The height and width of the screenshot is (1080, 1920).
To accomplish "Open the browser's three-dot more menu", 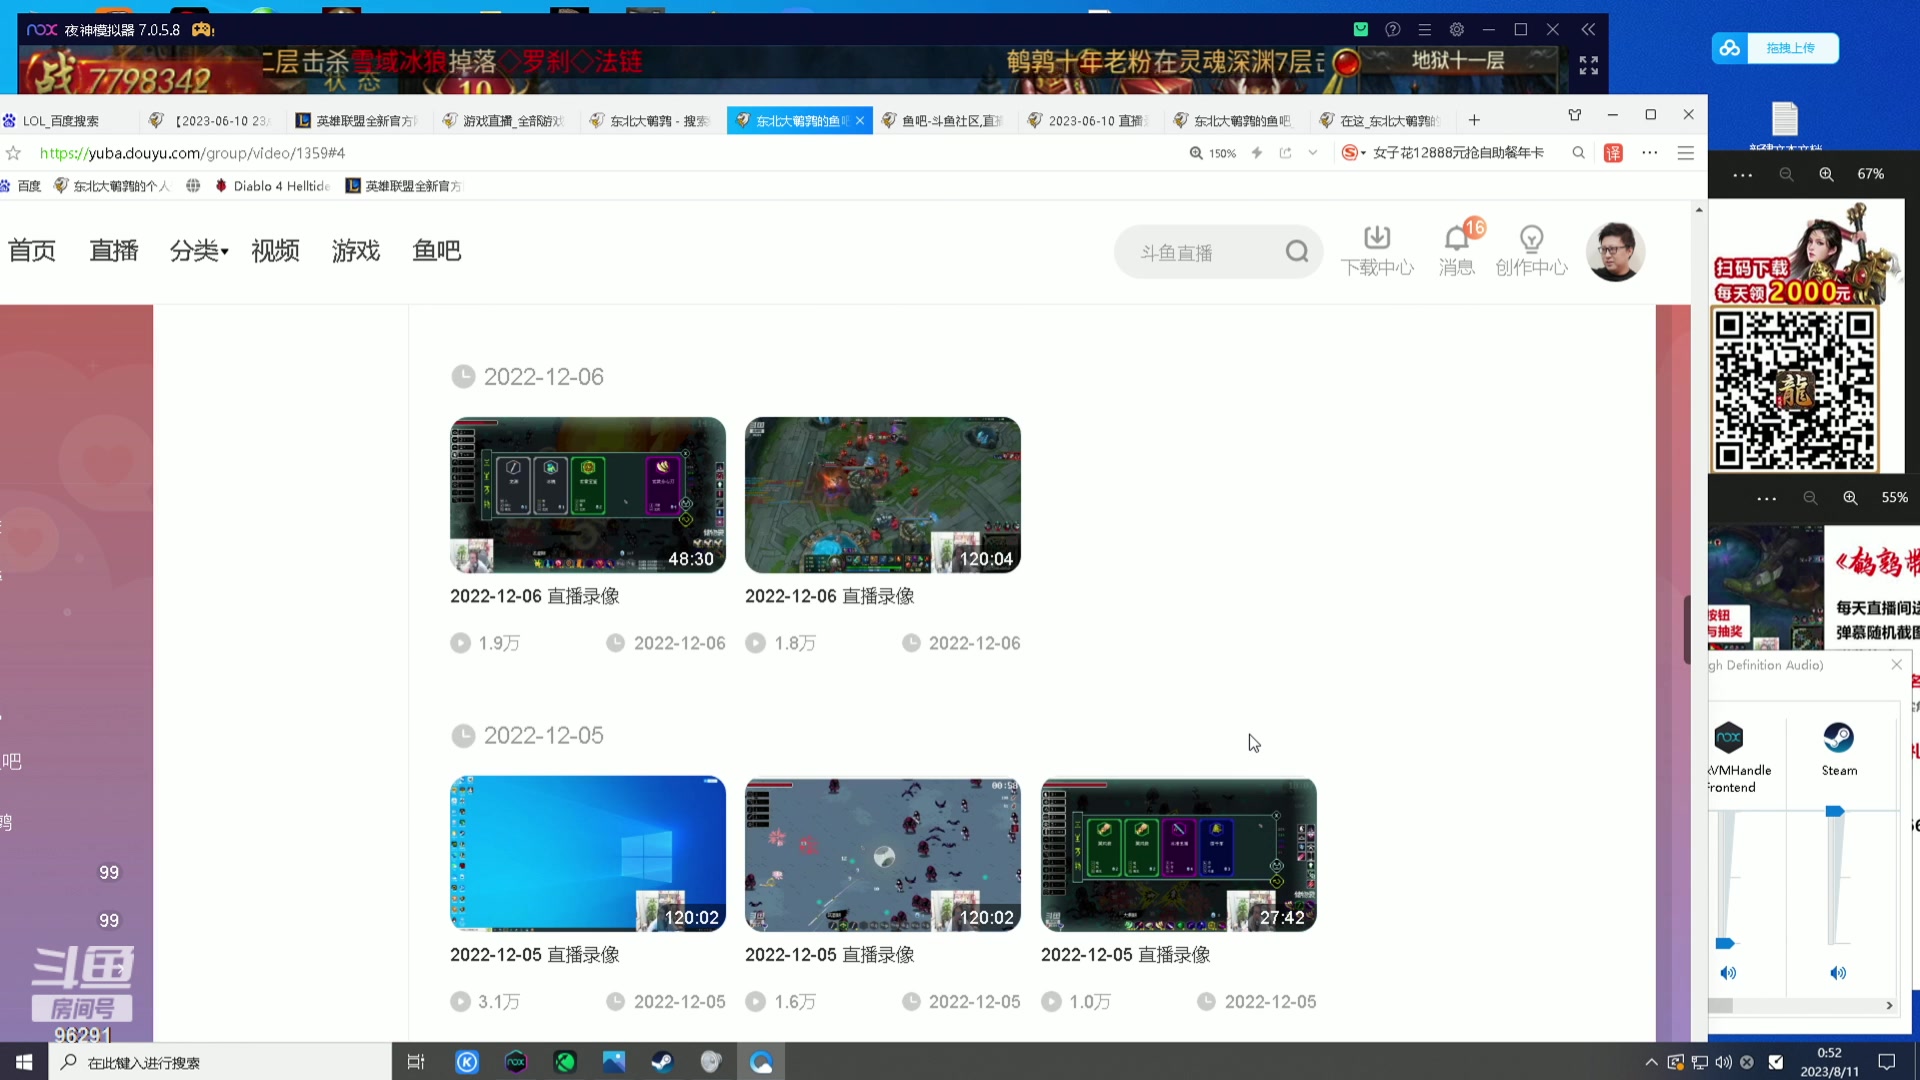I will click(1650, 152).
